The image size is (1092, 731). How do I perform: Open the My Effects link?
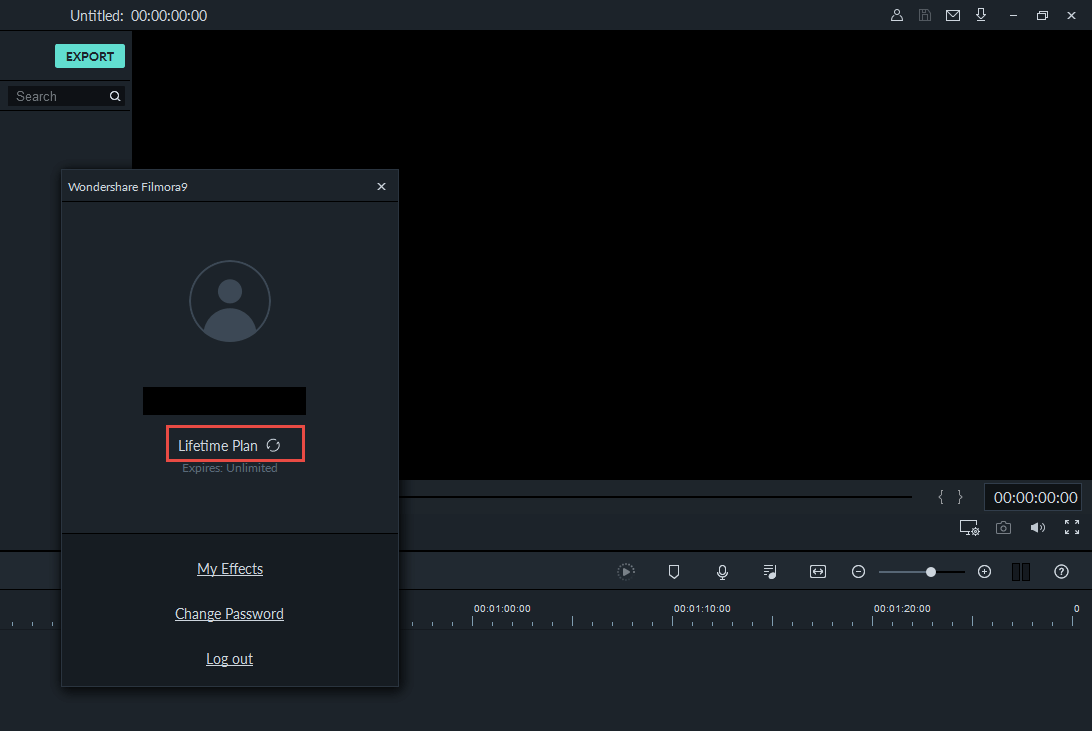coord(230,569)
